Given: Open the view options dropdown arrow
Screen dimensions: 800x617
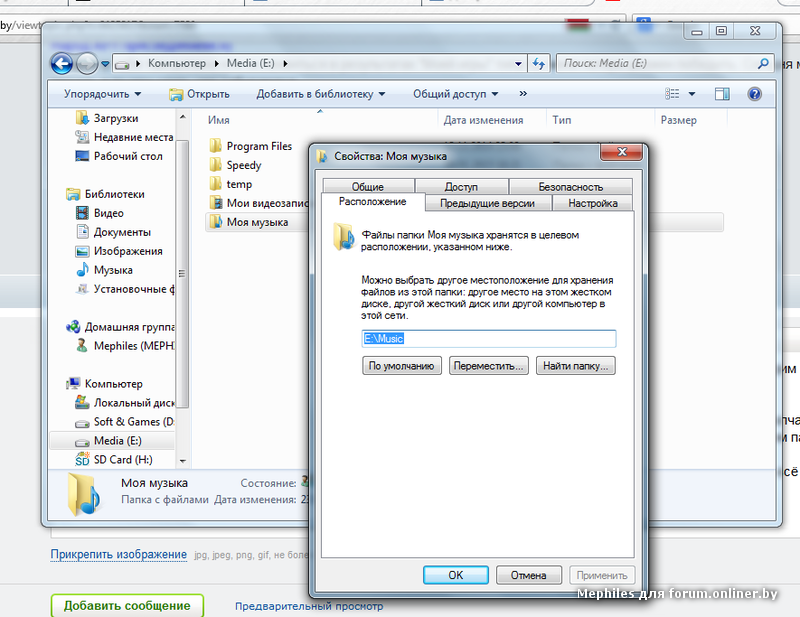Looking at the screenshot, I should [692, 94].
